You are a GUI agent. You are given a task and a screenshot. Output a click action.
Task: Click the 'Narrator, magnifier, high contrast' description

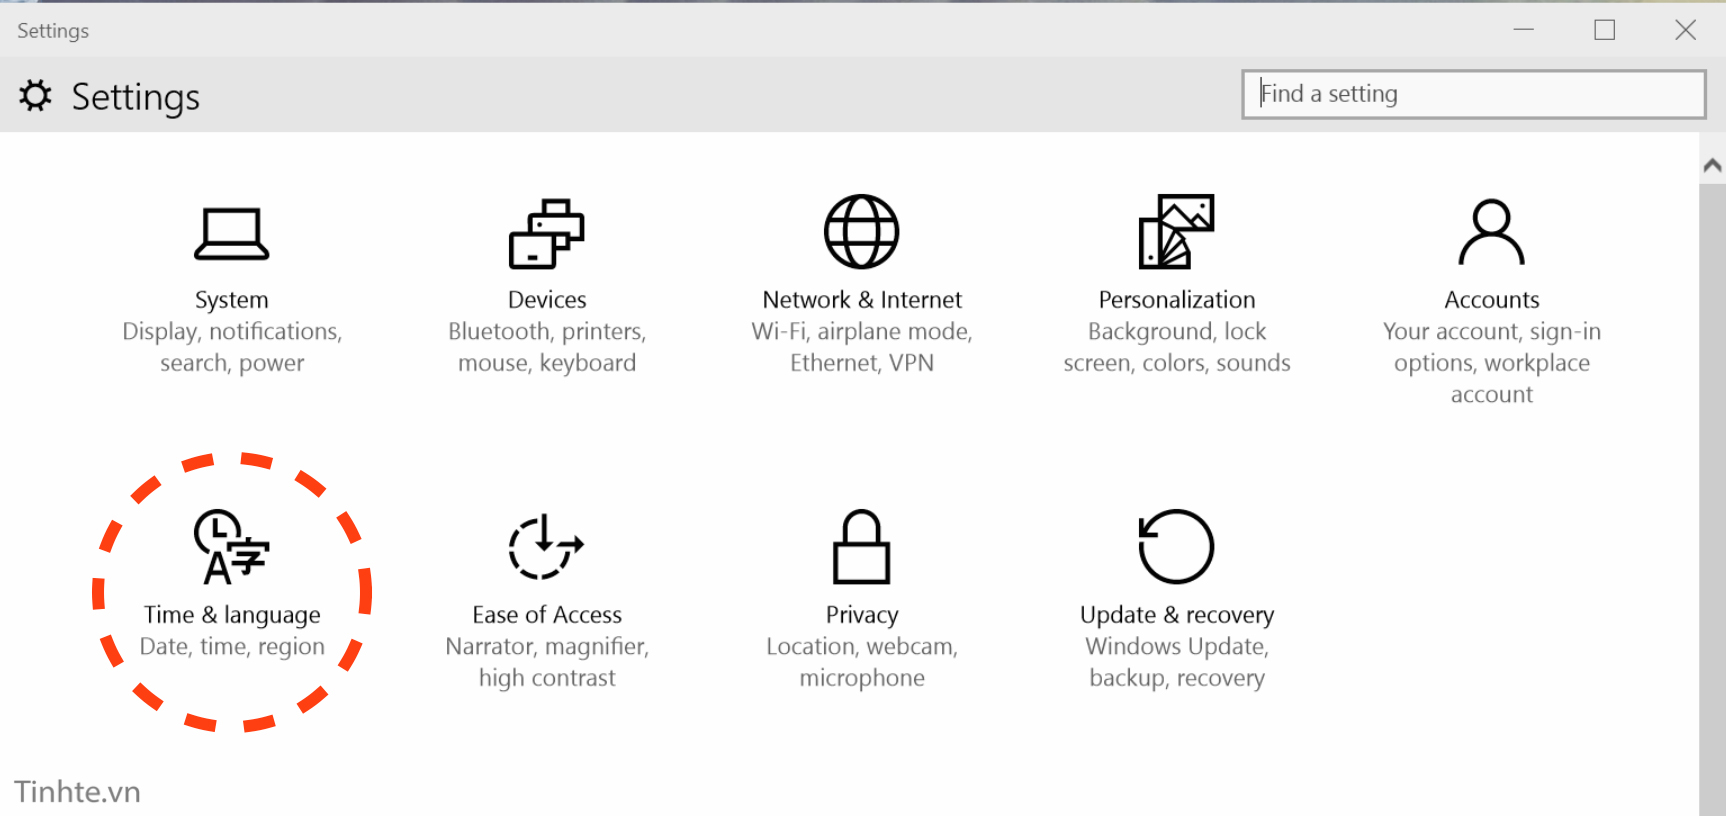pos(546,662)
